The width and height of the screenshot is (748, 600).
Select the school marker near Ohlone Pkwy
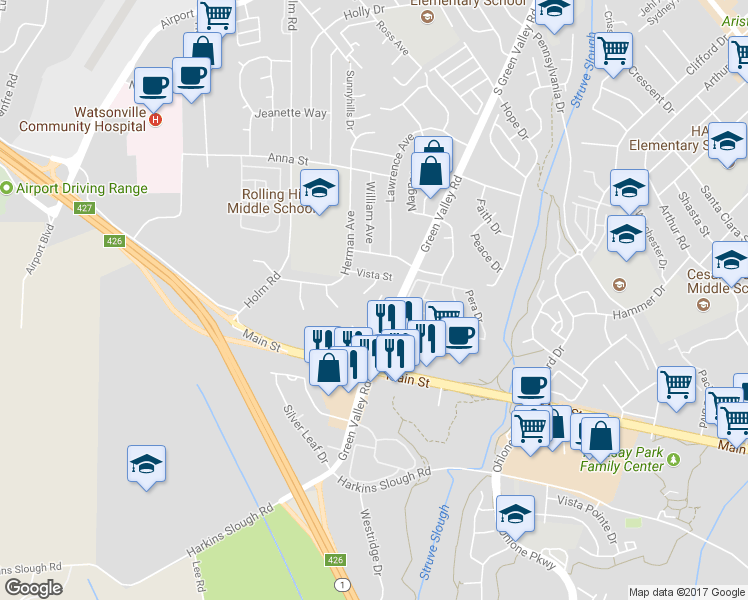515,516
